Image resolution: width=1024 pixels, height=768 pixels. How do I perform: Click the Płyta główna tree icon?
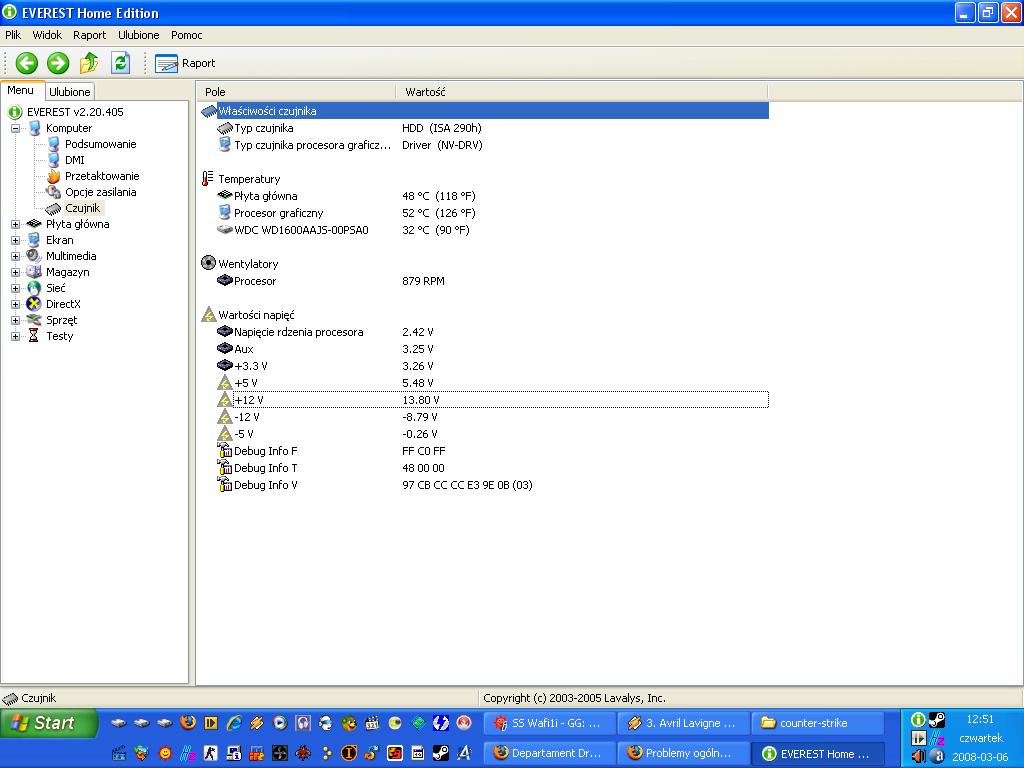pyautogui.click(x=34, y=224)
